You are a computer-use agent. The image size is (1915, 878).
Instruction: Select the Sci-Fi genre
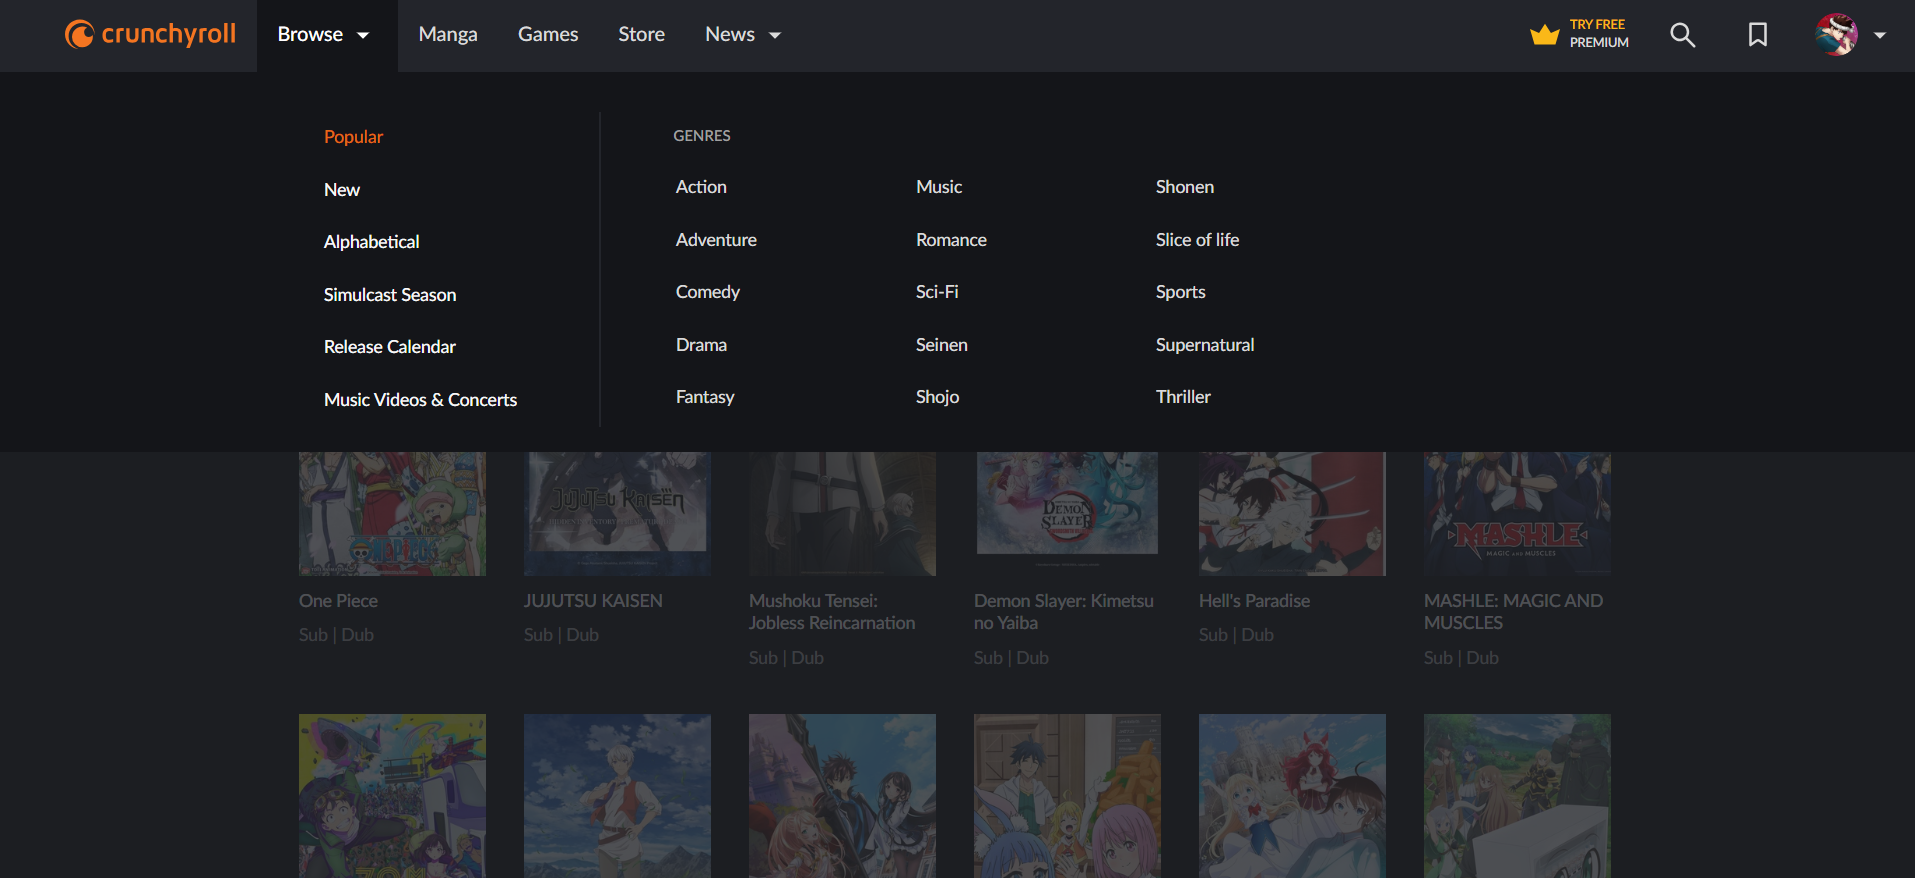coord(937,292)
